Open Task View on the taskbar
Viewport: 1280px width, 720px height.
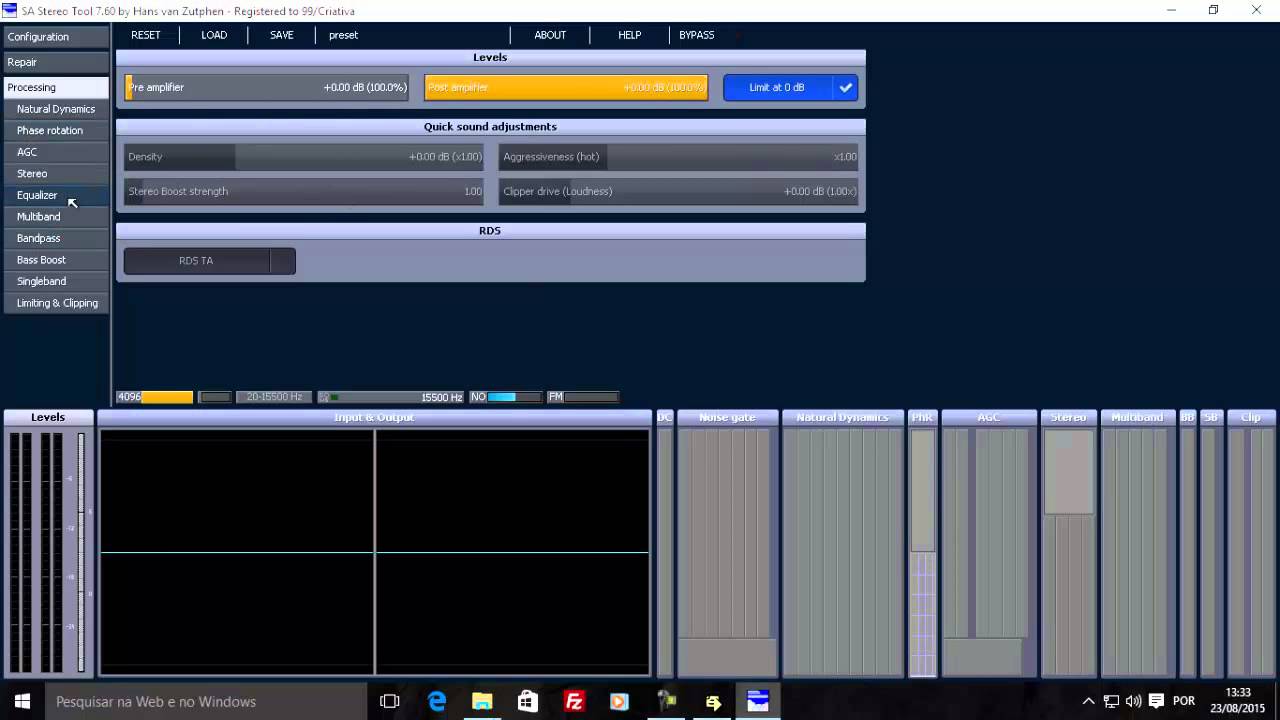click(390, 701)
